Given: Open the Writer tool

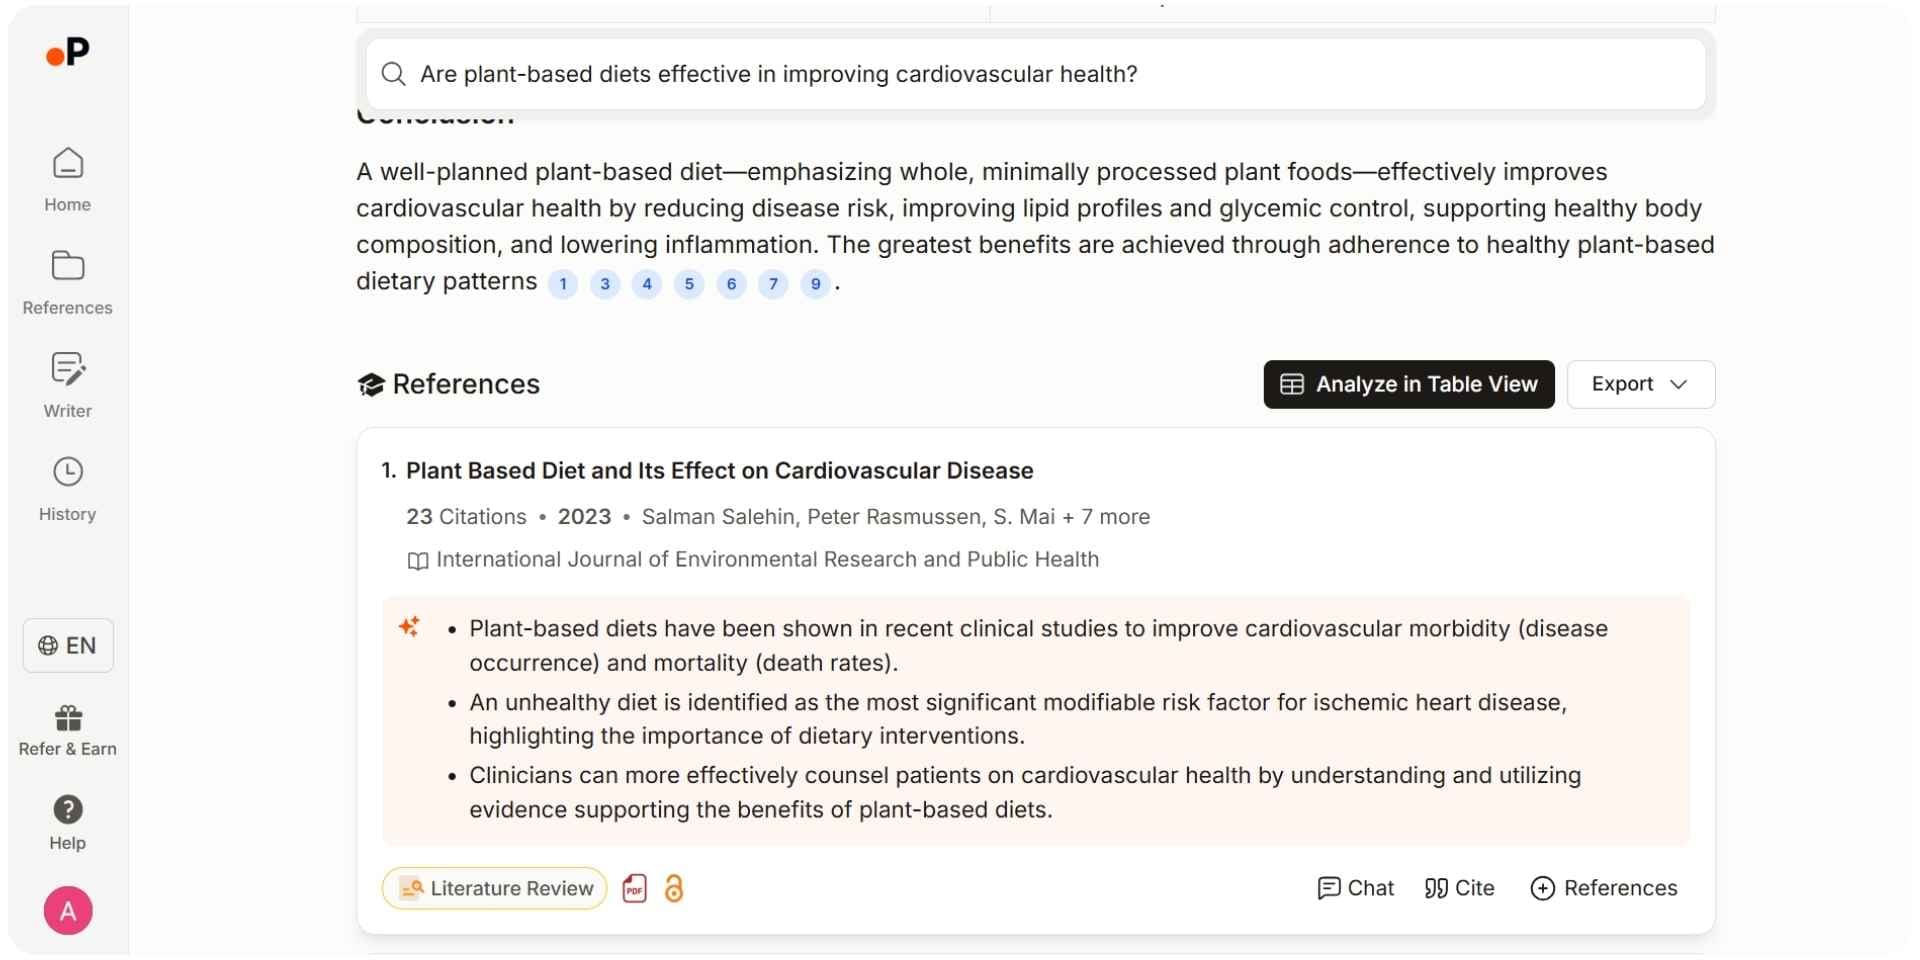Looking at the screenshot, I should point(68,385).
